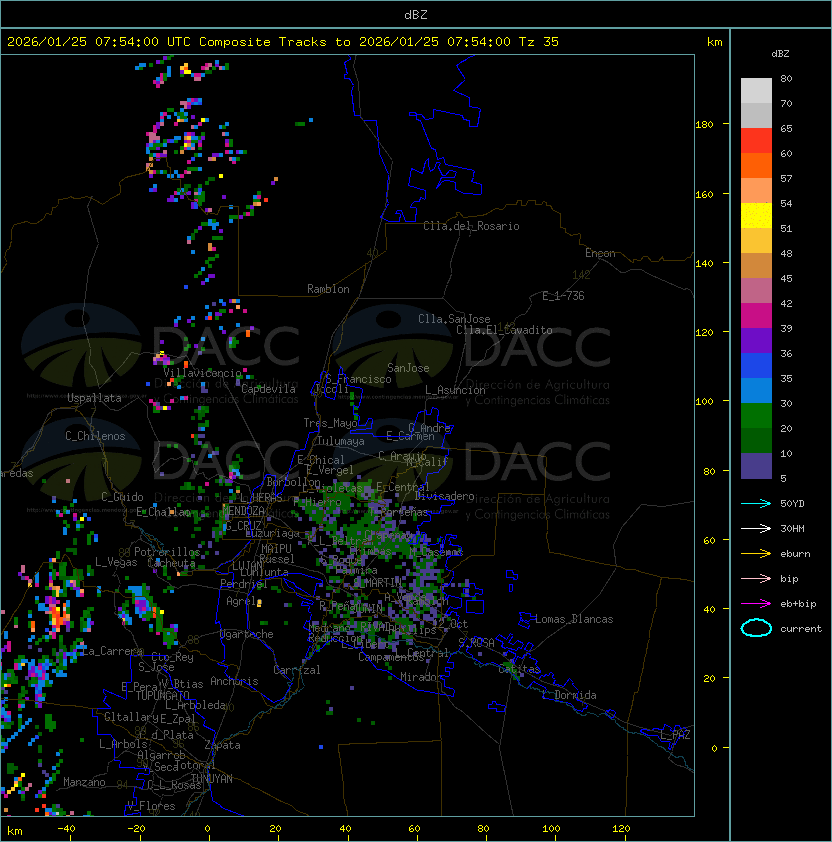Click the 'dBZ' heading above the color scale
832x842 pixels.
point(780,54)
